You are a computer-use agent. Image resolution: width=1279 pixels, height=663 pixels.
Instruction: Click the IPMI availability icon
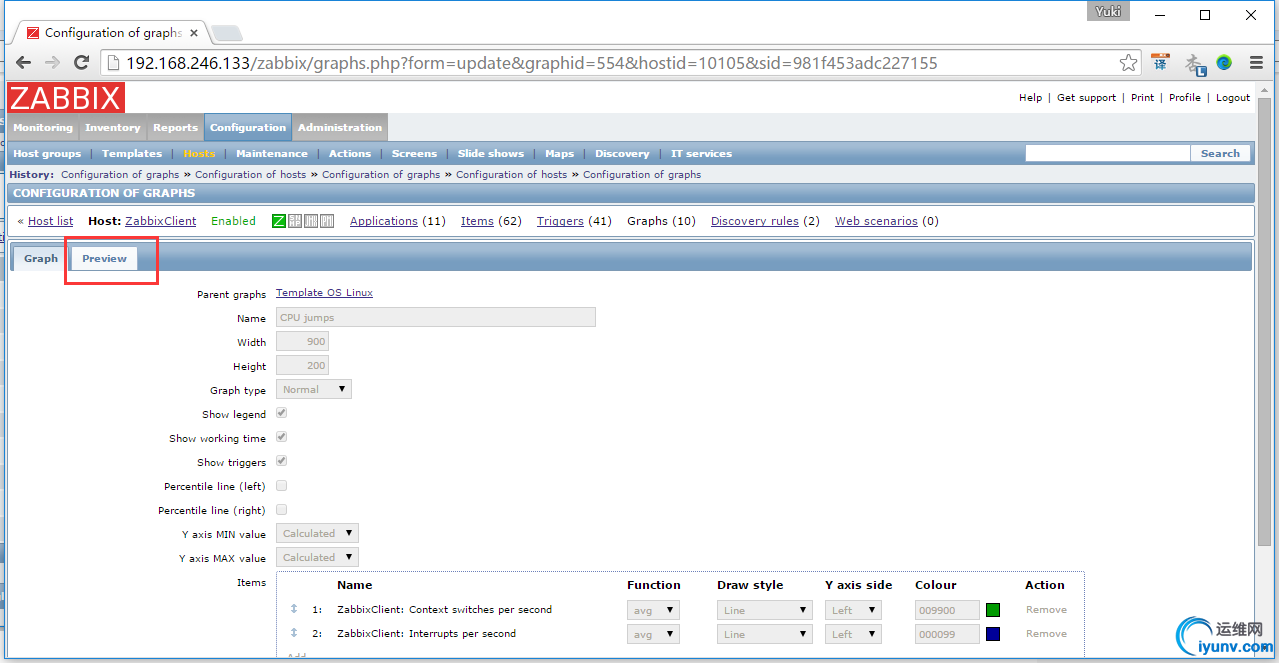[327, 221]
